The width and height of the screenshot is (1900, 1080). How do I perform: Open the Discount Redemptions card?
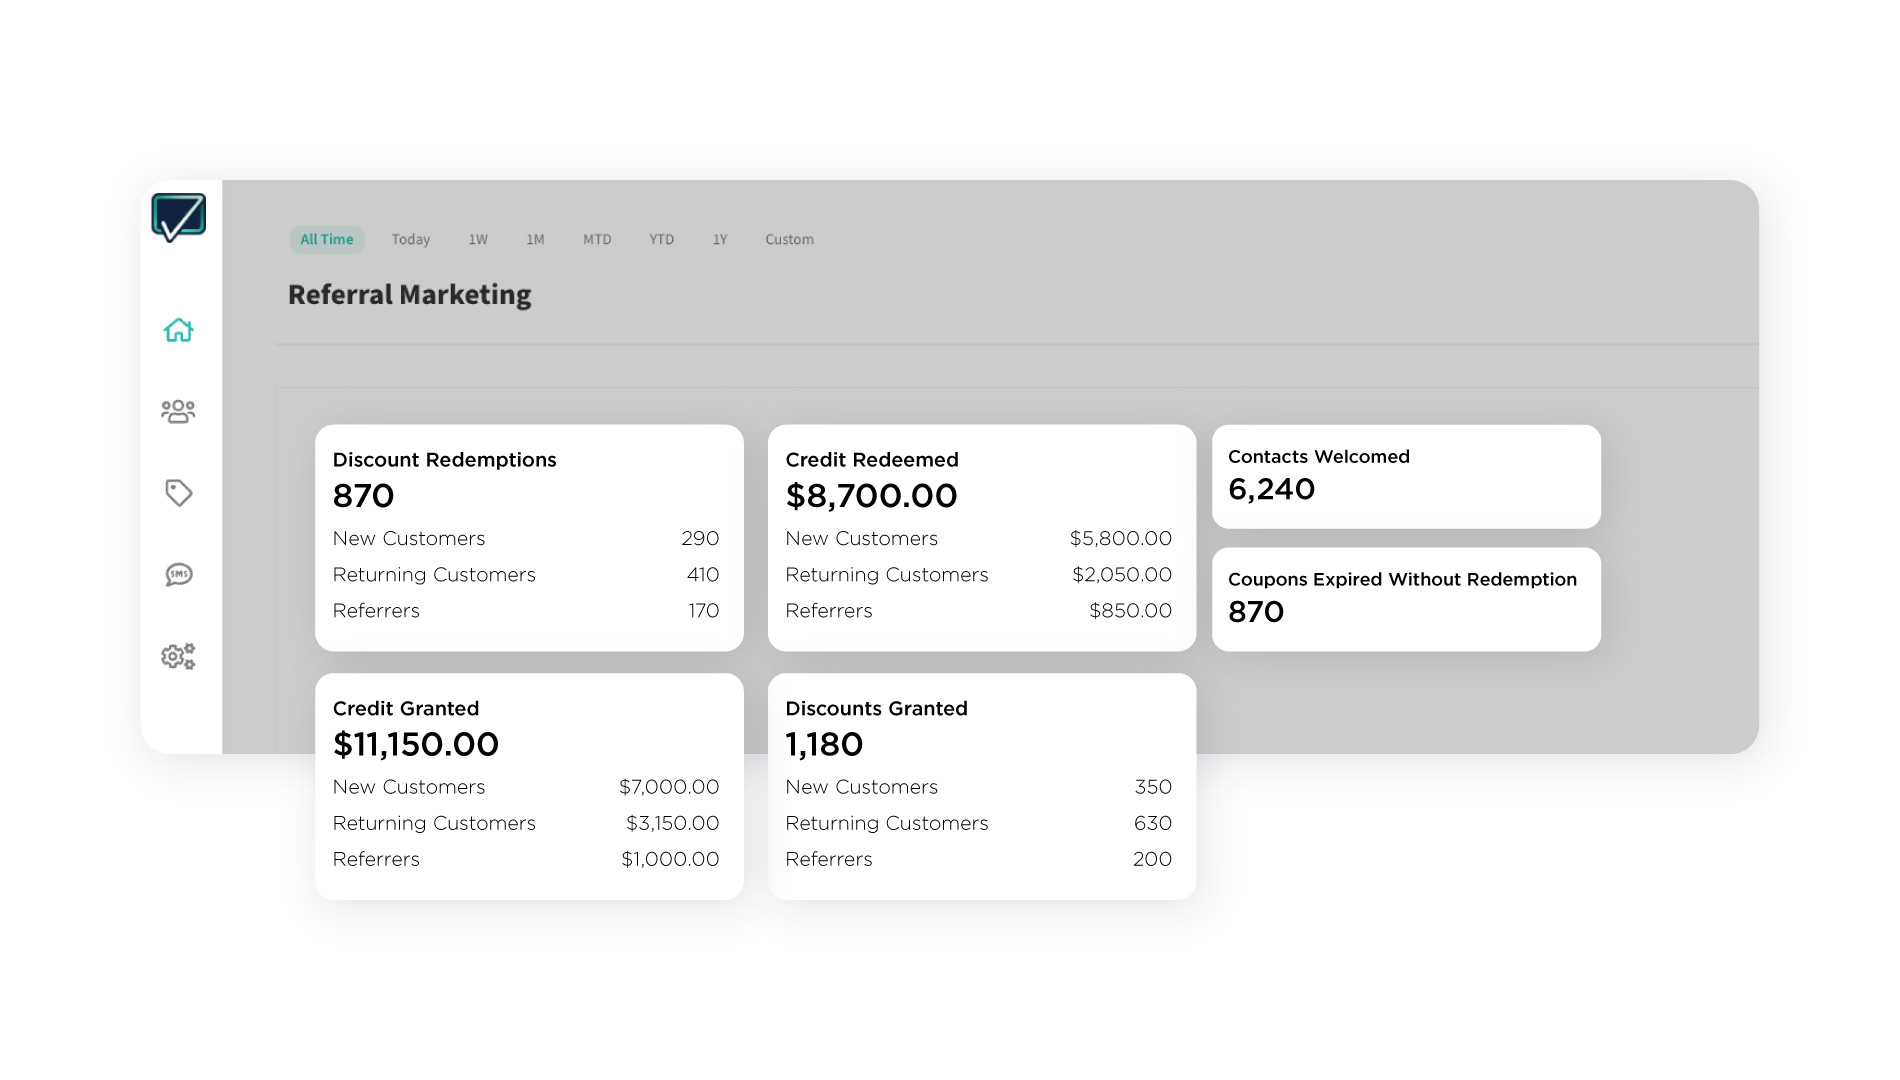528,538
